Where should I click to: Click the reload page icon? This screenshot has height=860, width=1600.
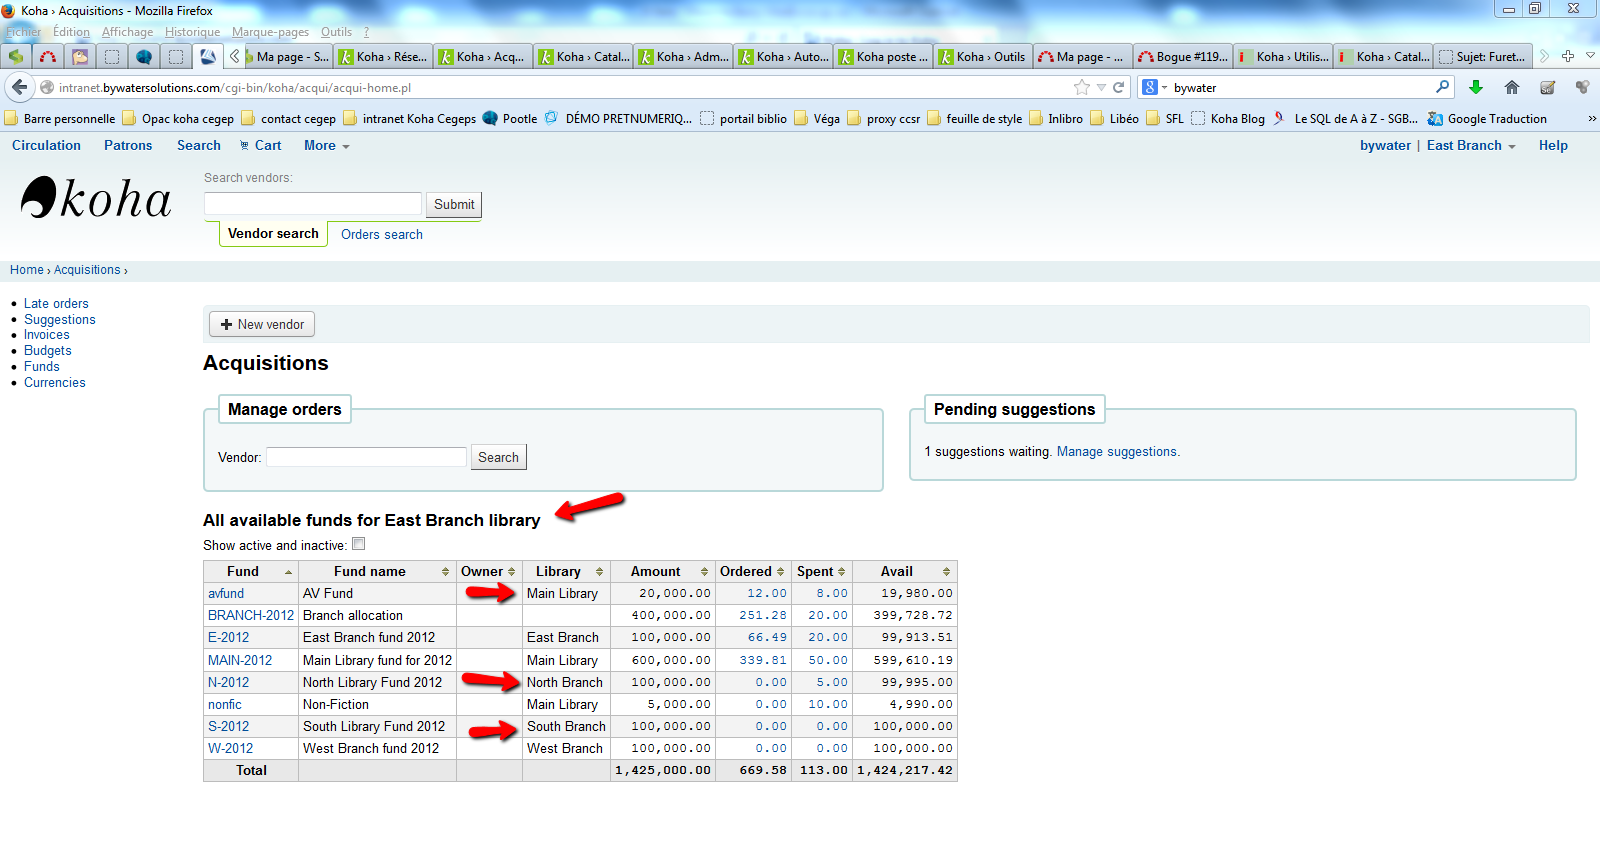pyautogui.click(x=1119, y=87)
